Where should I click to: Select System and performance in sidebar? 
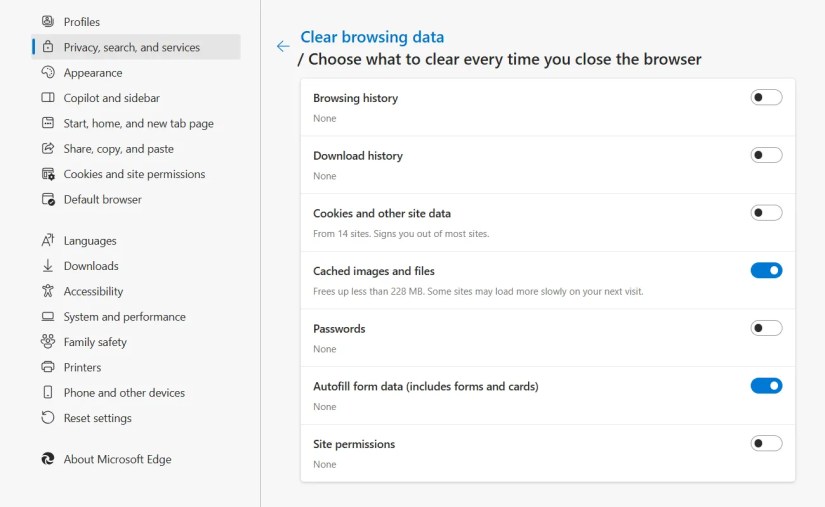pyautogui.click(x=124, y=317)
